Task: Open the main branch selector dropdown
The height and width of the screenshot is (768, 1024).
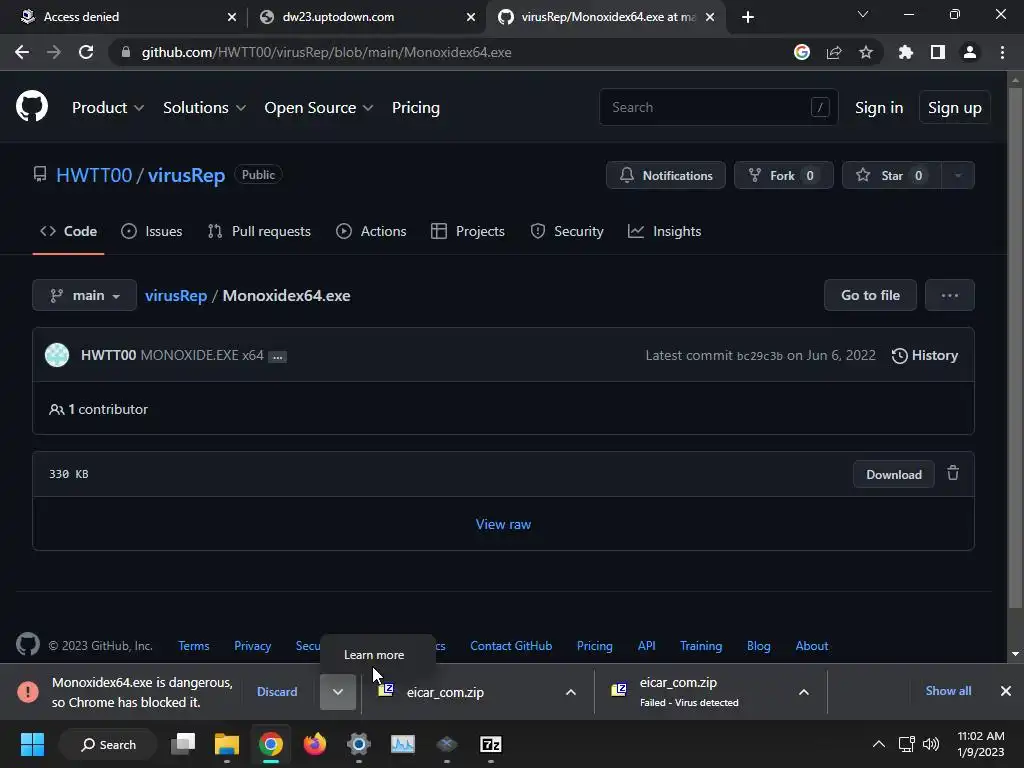Action: coord(84,295)
